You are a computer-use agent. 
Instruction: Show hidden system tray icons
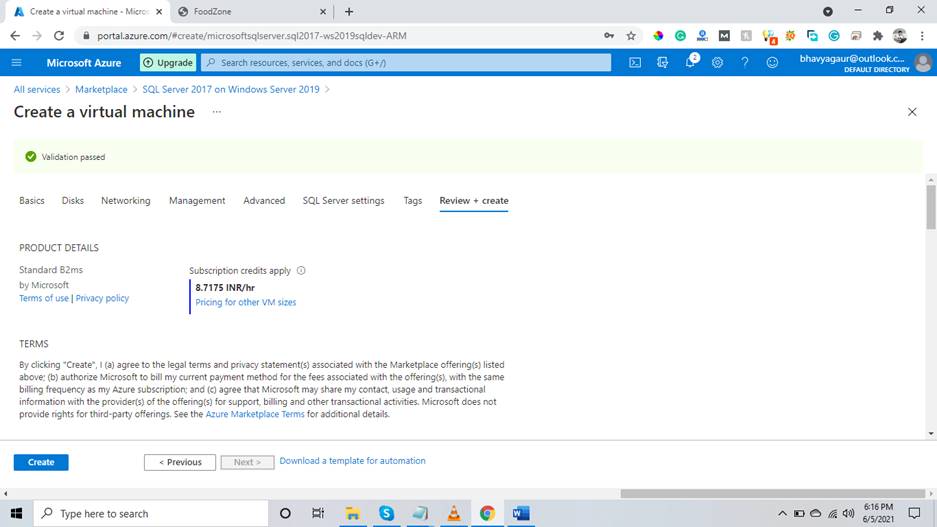tap(782, 513)
